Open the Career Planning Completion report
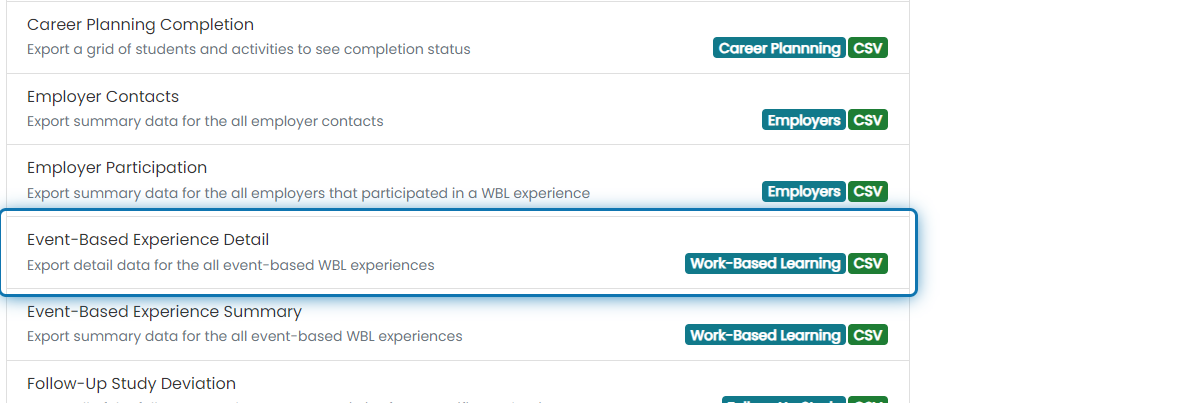This screenshot has width=1184, height=403. coord(458,37)
